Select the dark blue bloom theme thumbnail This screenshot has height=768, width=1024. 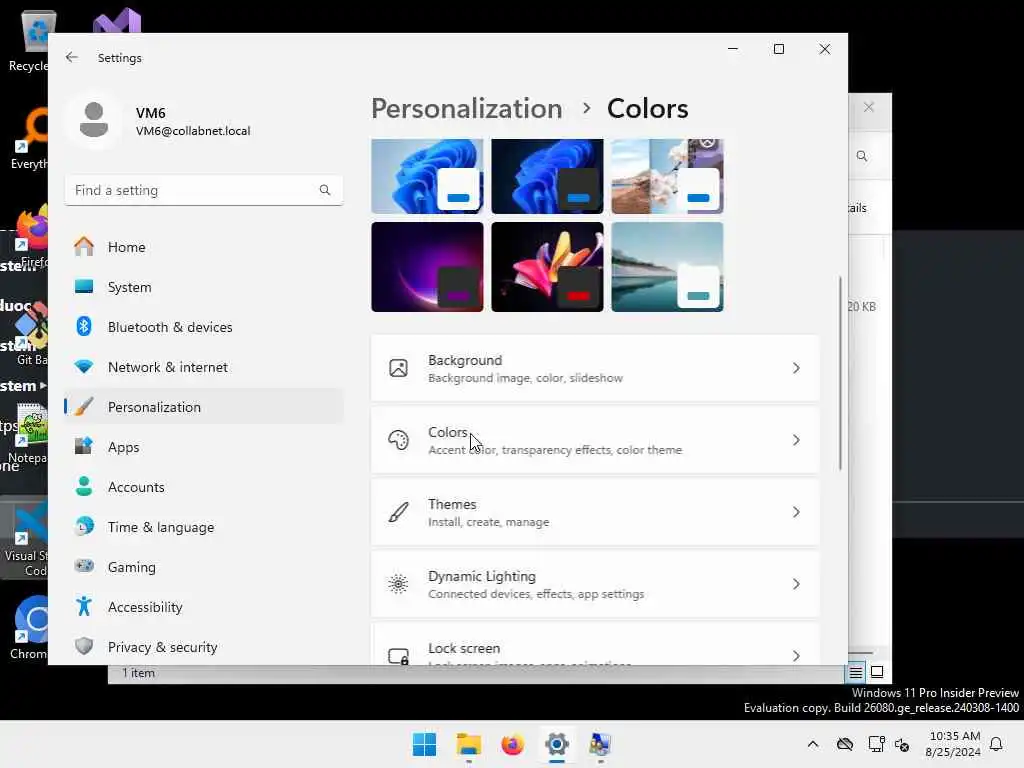(x=547, y=176)
